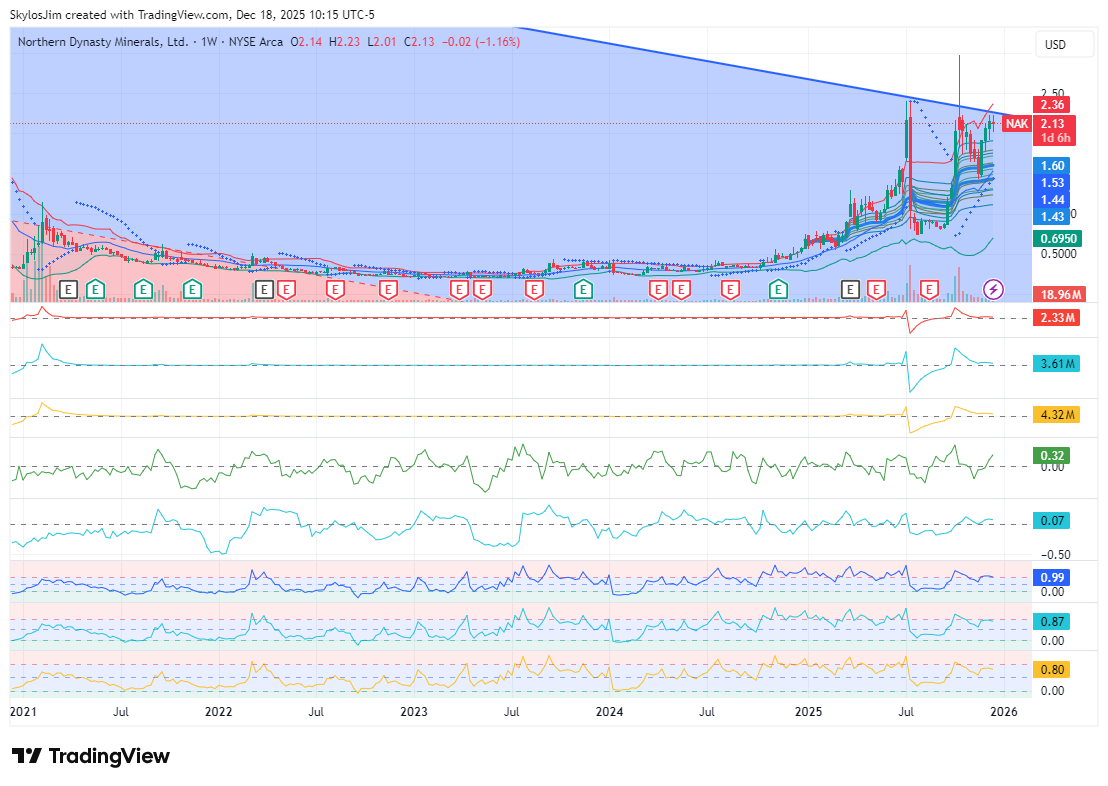Click the blue 1.43 price label
Image resolution: width=1108 pixels, height=786 pixels.
1052,216
